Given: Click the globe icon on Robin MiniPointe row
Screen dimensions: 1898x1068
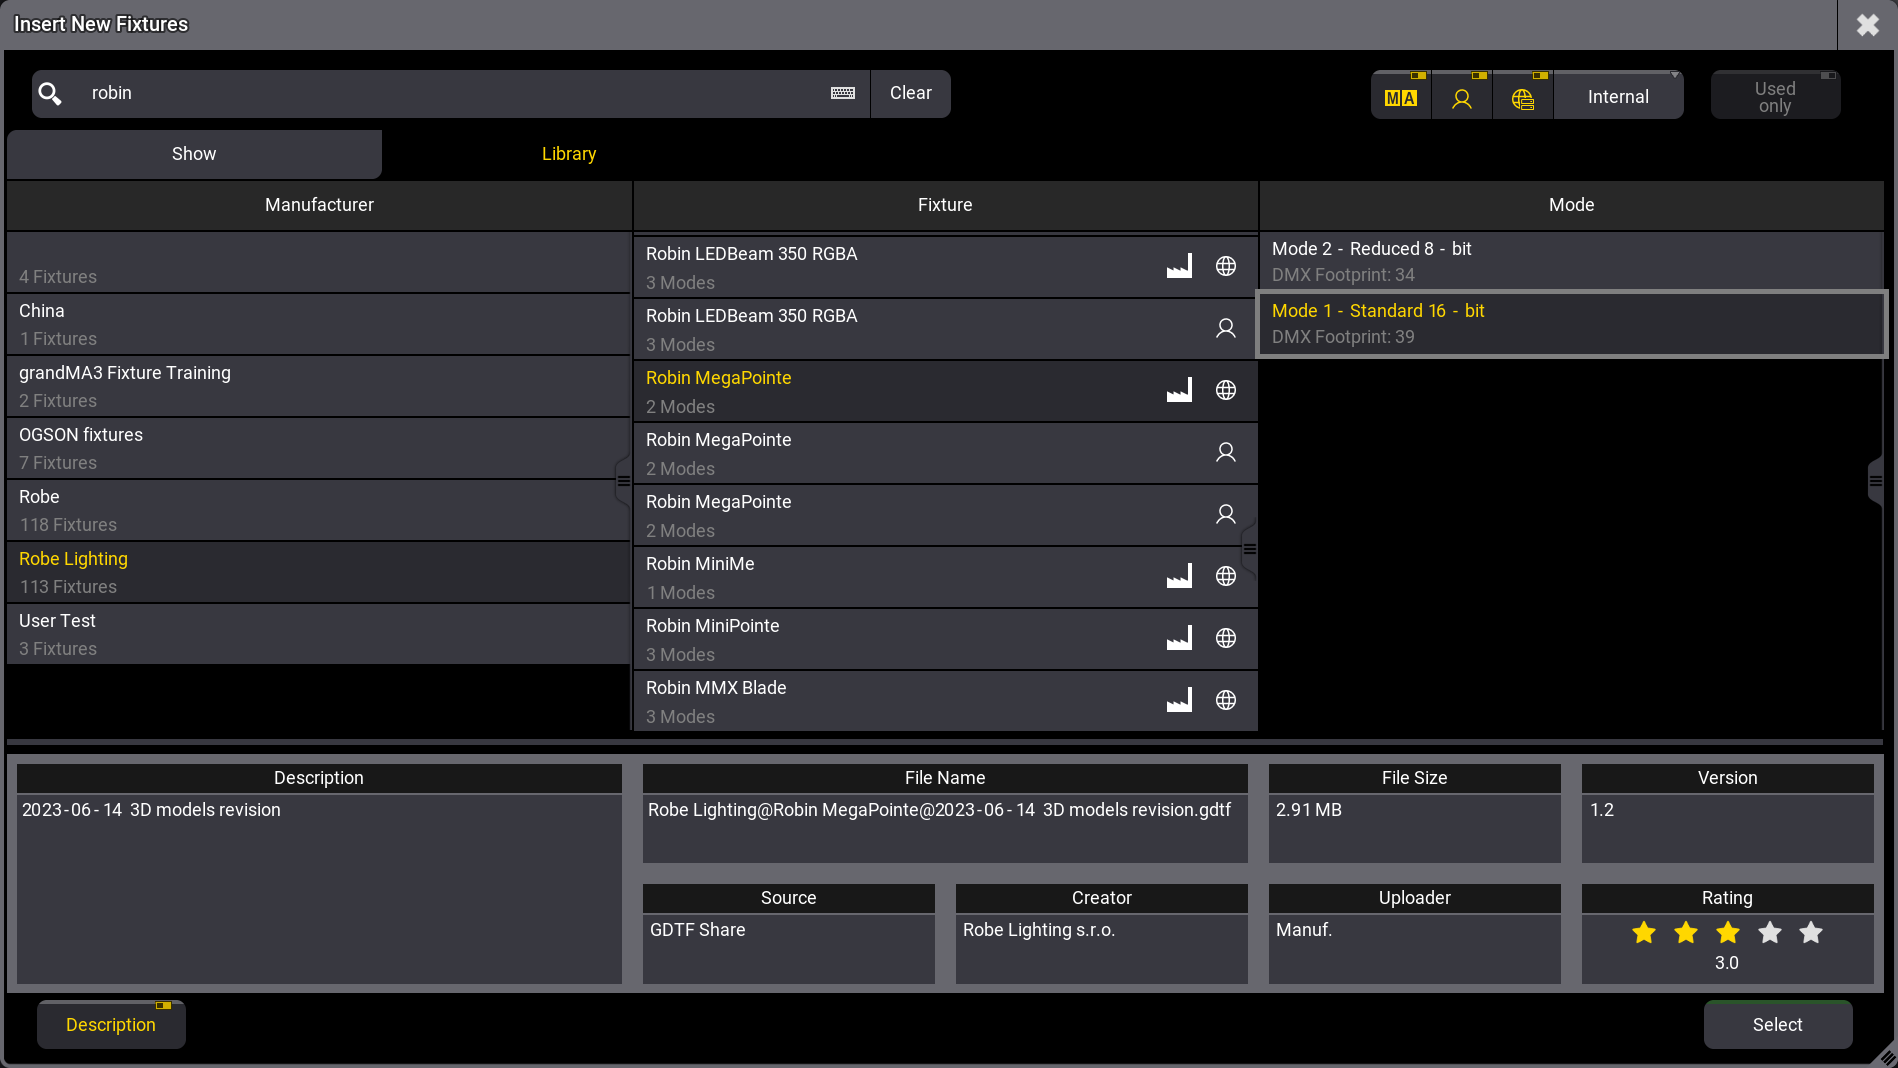Looking at the screenshot, I should (1226, 639).
